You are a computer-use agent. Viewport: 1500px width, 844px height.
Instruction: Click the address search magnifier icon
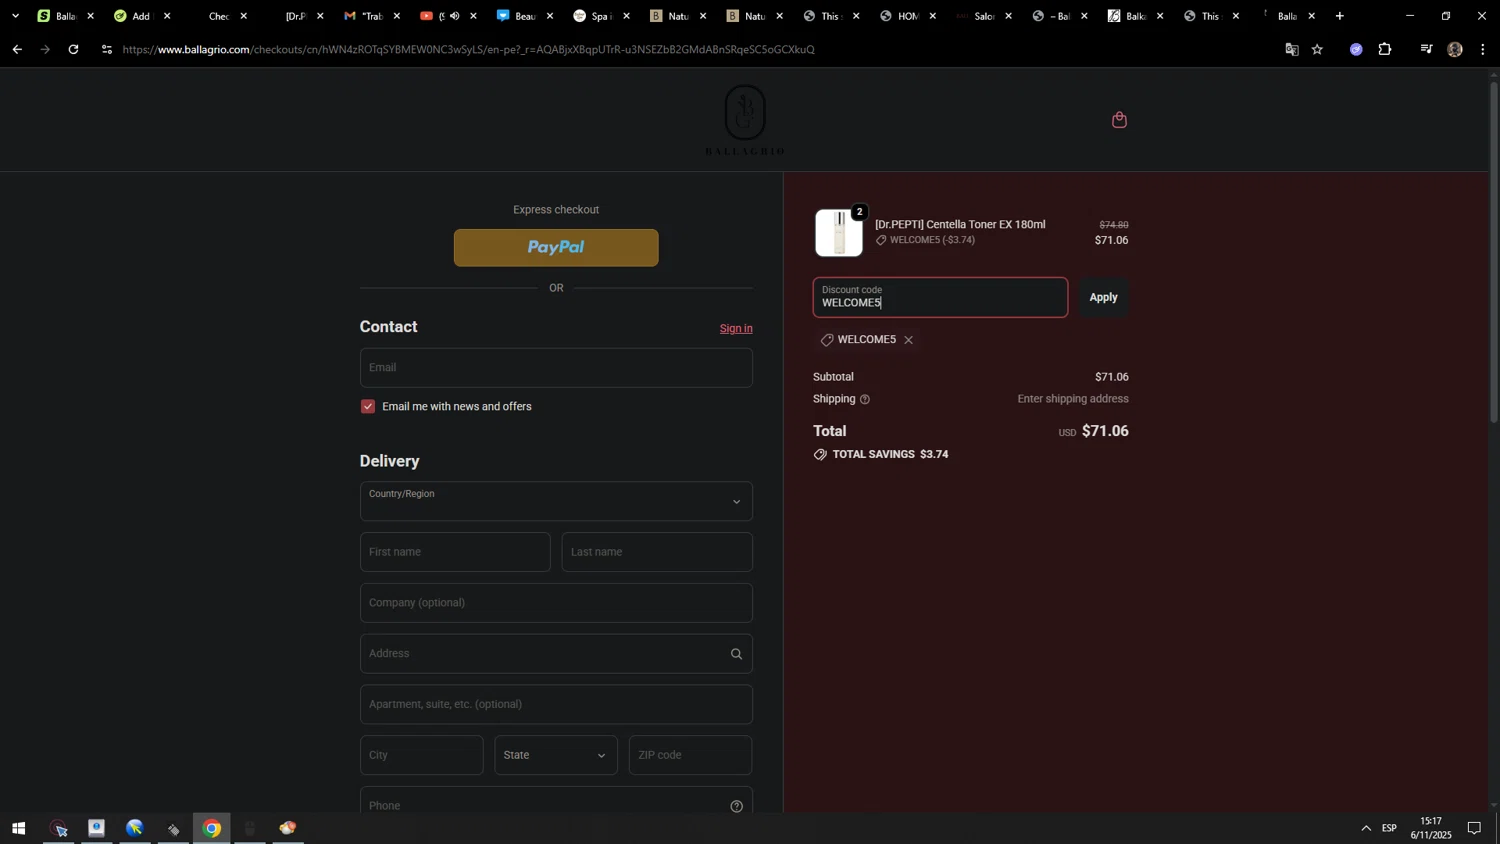coord(736,654)
